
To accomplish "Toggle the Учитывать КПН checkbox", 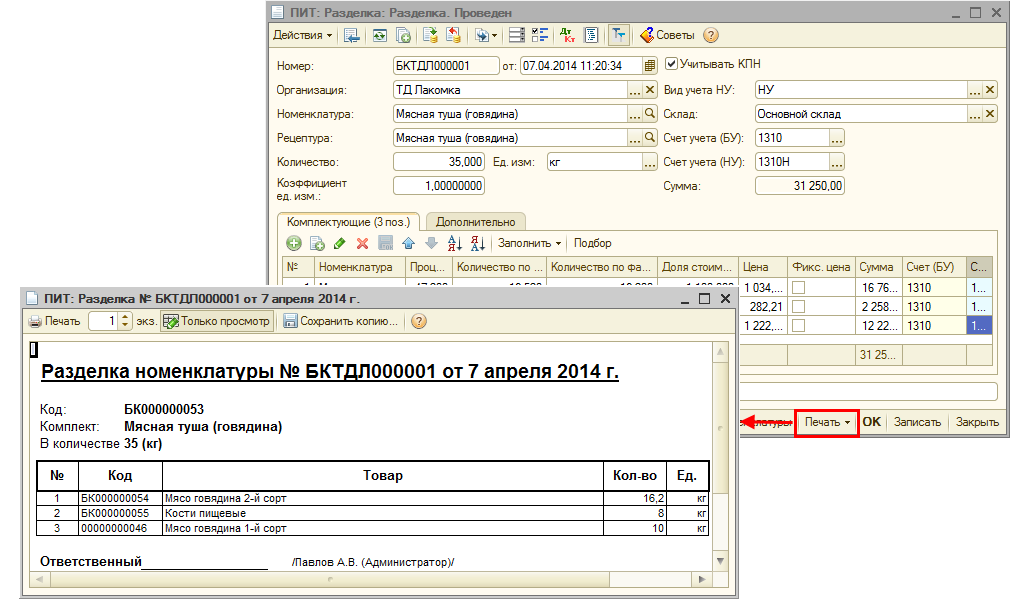I will point(671,64).
